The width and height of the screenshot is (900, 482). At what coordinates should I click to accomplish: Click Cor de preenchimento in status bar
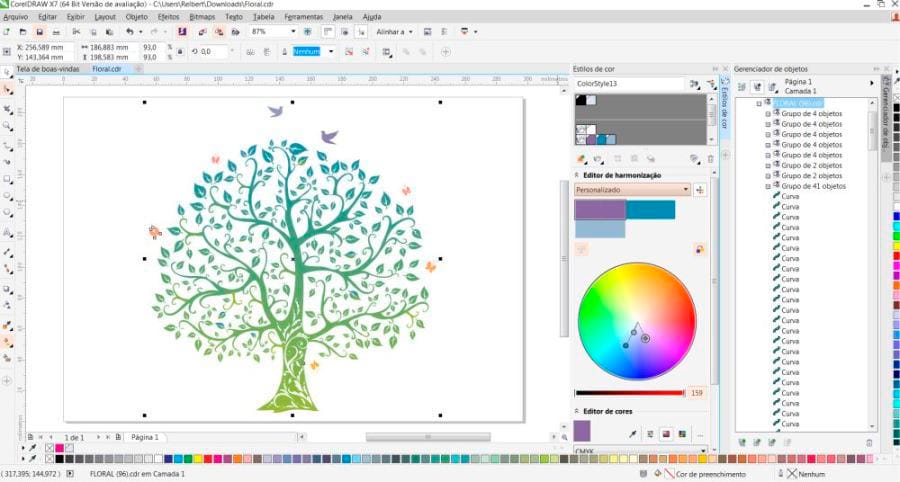click(x=711, y=475)
